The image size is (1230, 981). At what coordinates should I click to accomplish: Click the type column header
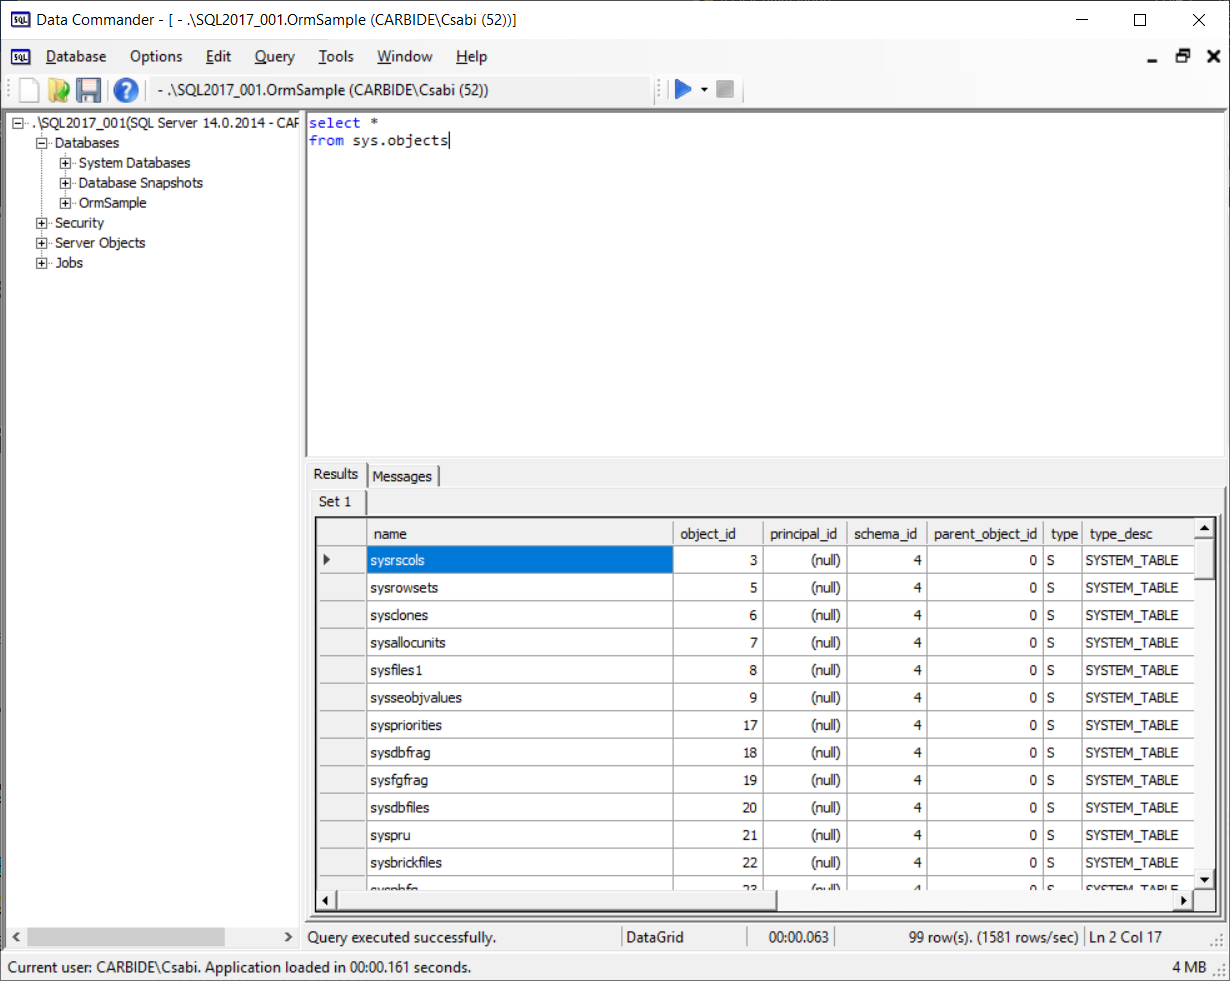coord(1063,534)
